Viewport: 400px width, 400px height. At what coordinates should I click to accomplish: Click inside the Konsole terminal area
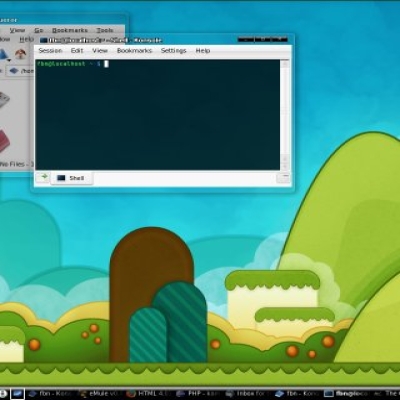[x=158, y=115]
